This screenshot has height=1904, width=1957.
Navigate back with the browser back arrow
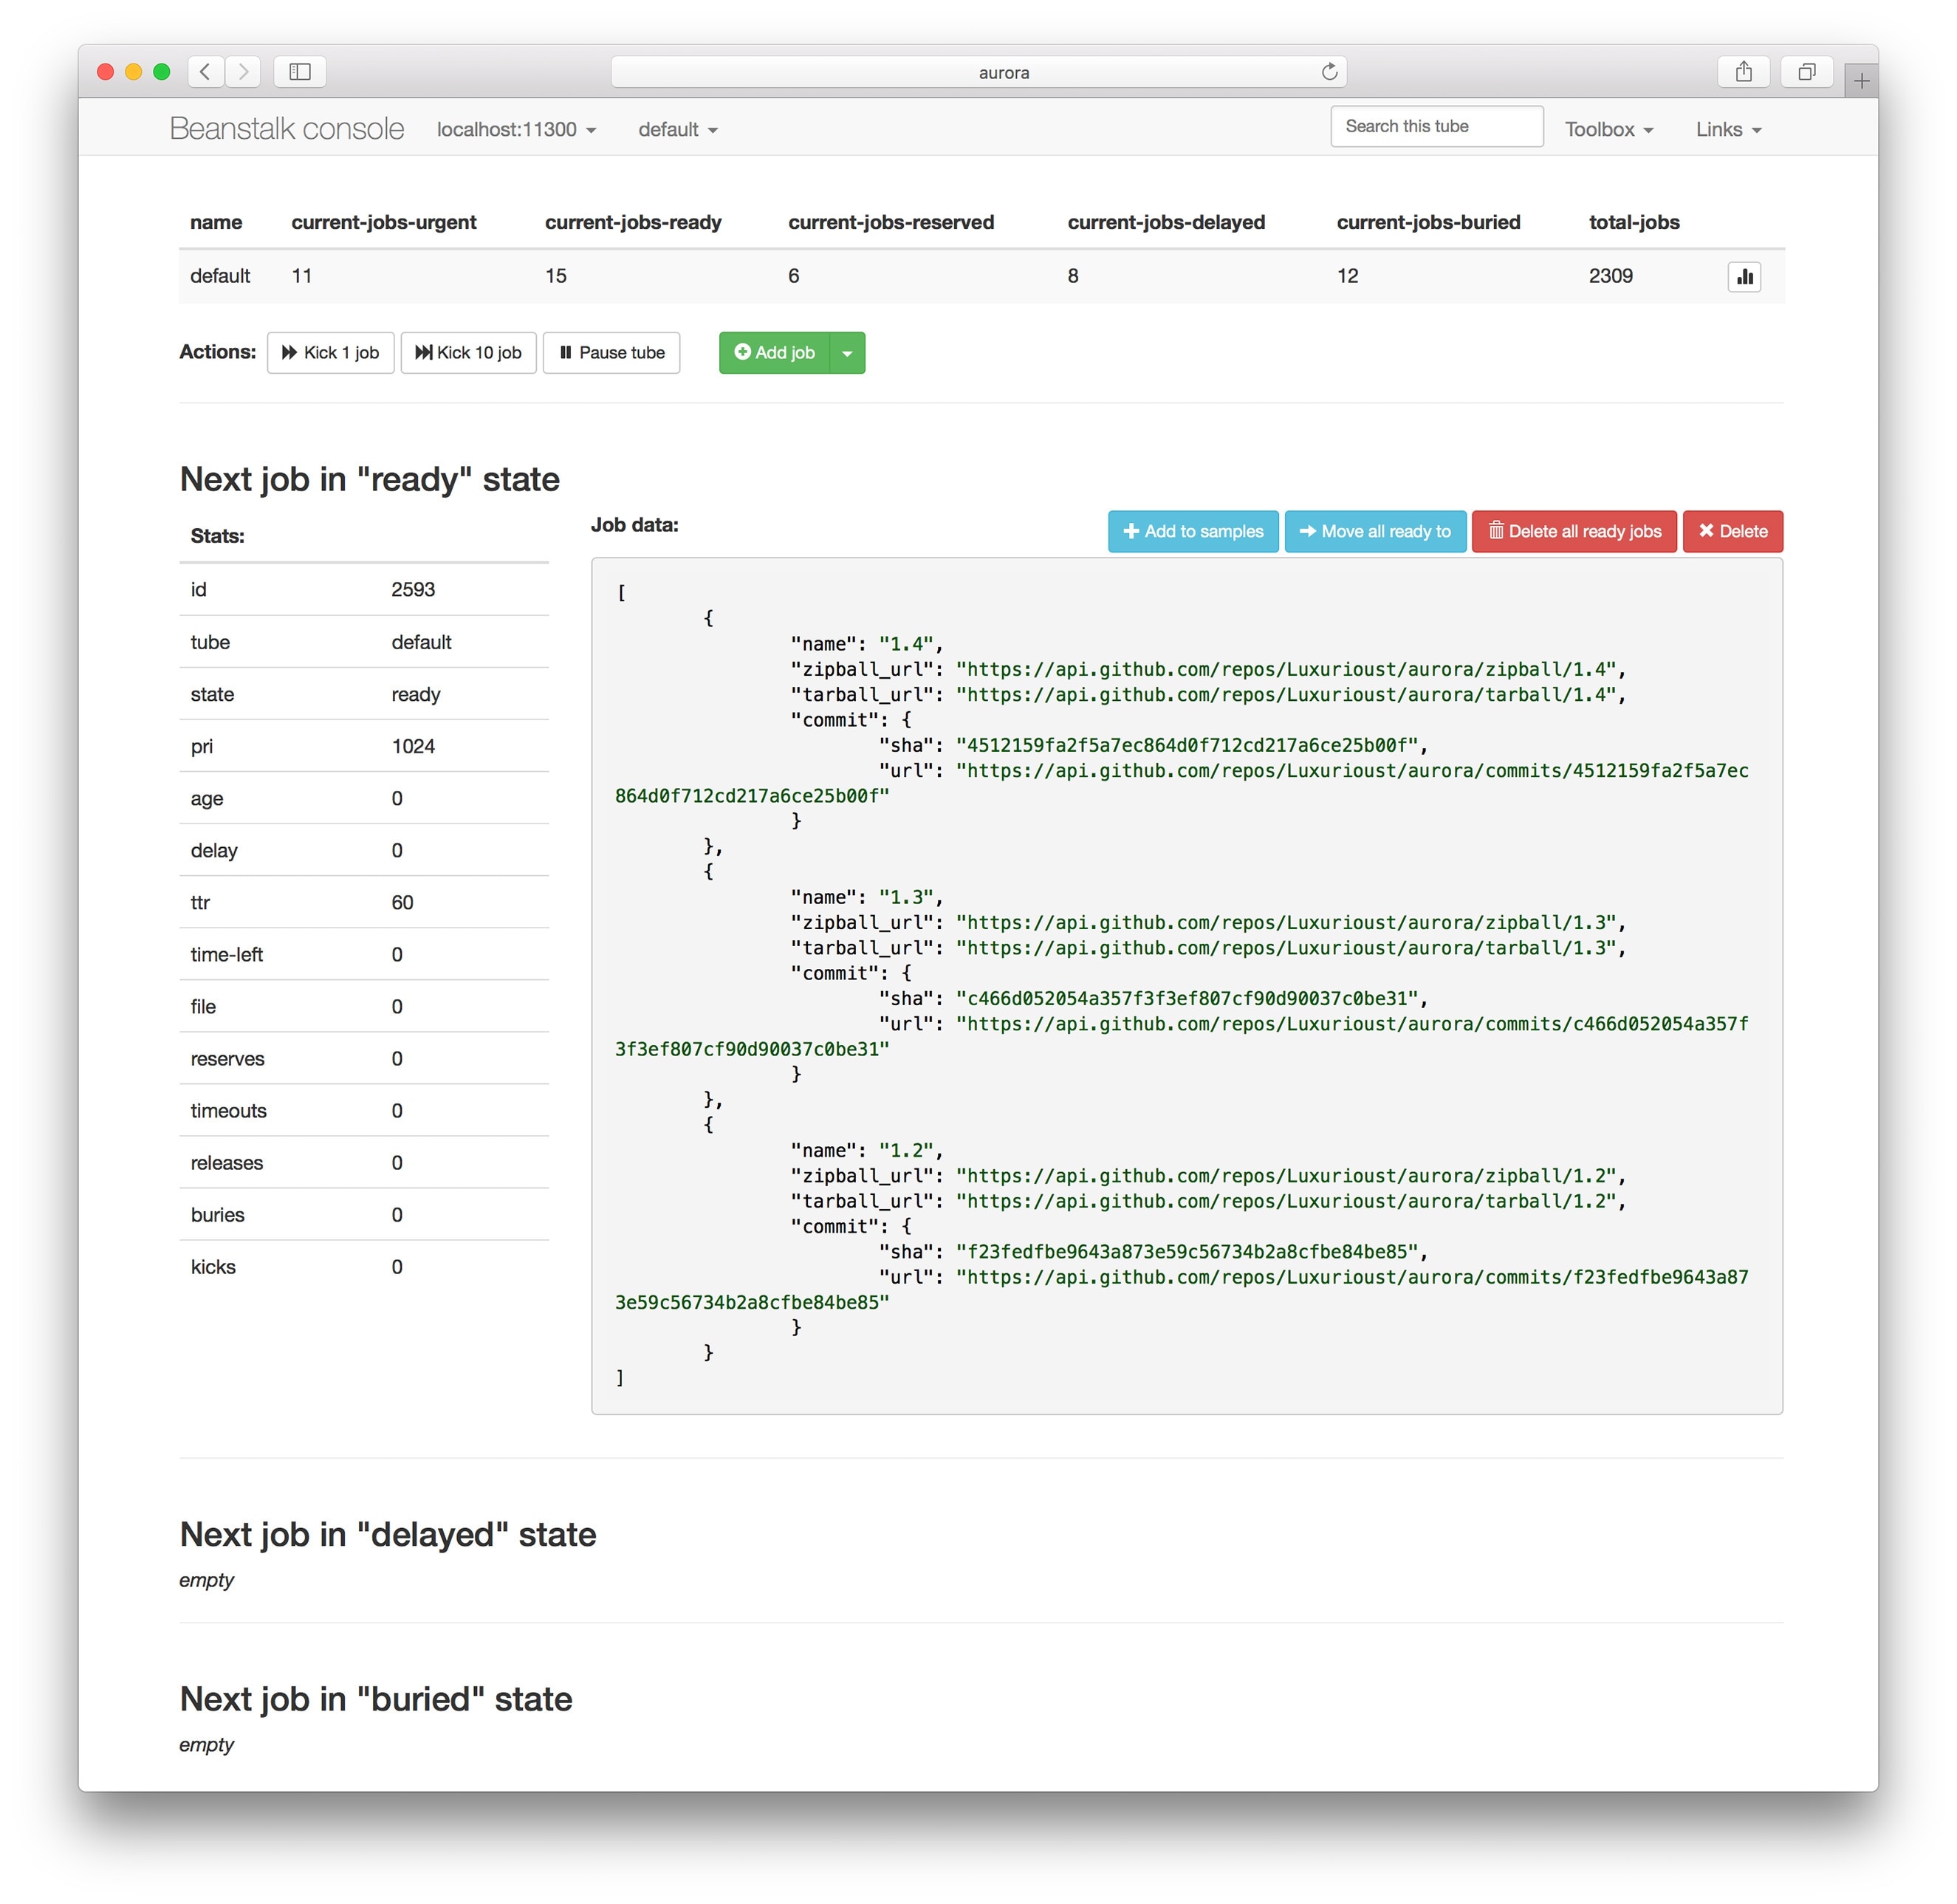[204, 71]
